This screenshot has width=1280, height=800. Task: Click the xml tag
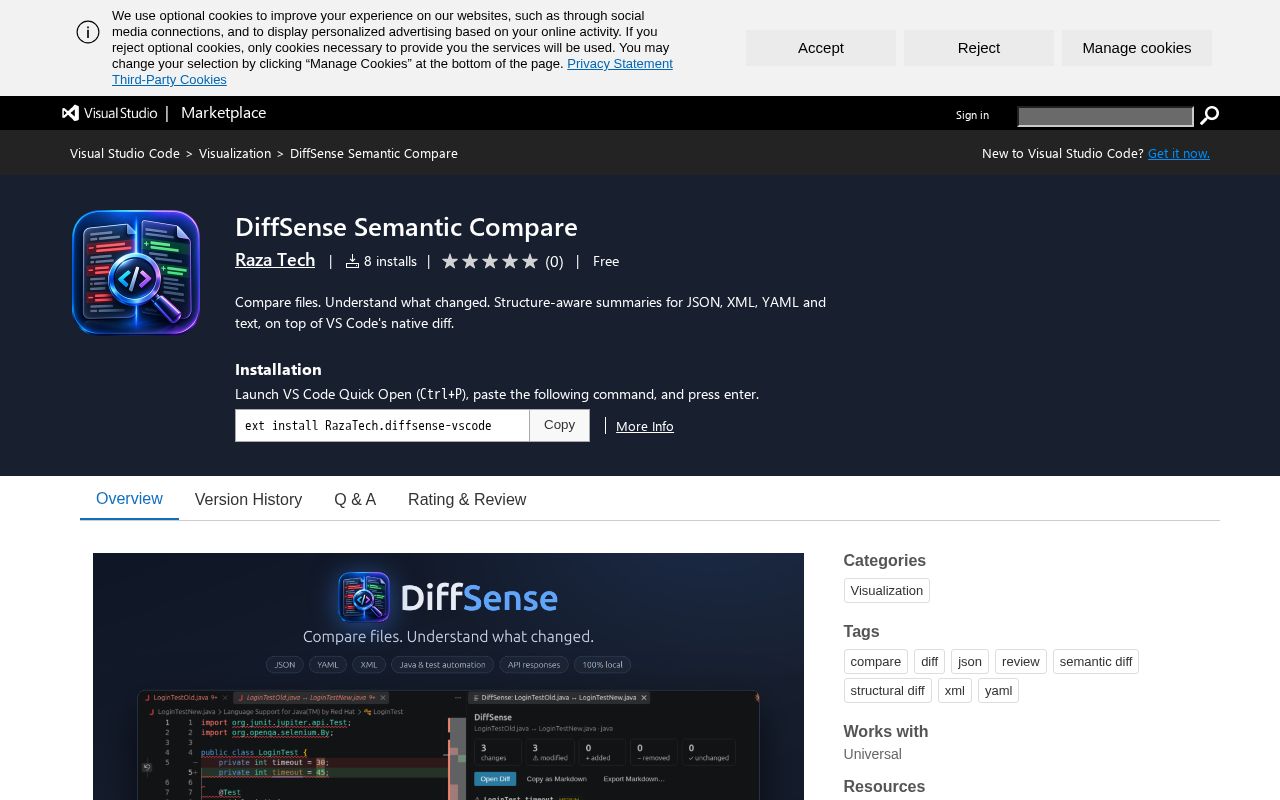[x=955, y=691]
